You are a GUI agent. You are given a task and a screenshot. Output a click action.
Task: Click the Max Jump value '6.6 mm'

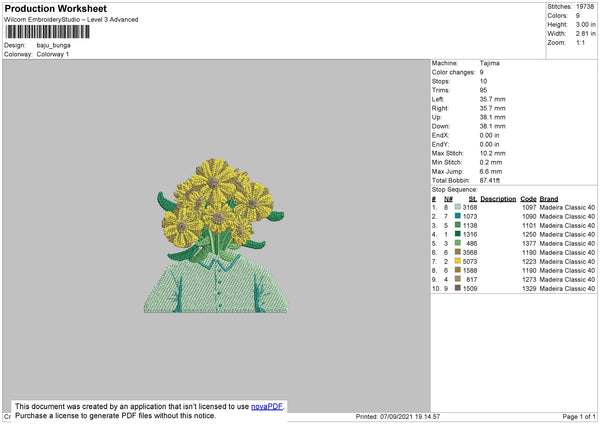491,171
